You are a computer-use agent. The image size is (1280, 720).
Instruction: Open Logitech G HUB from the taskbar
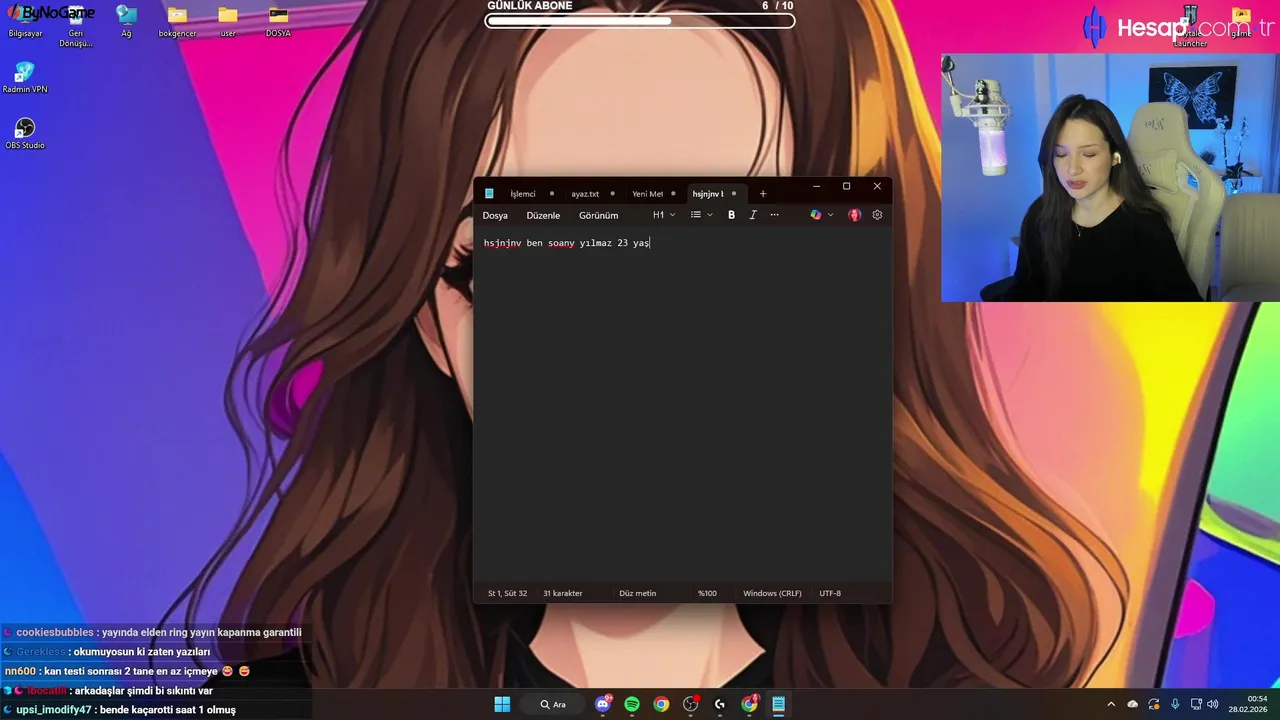[720, 704]
